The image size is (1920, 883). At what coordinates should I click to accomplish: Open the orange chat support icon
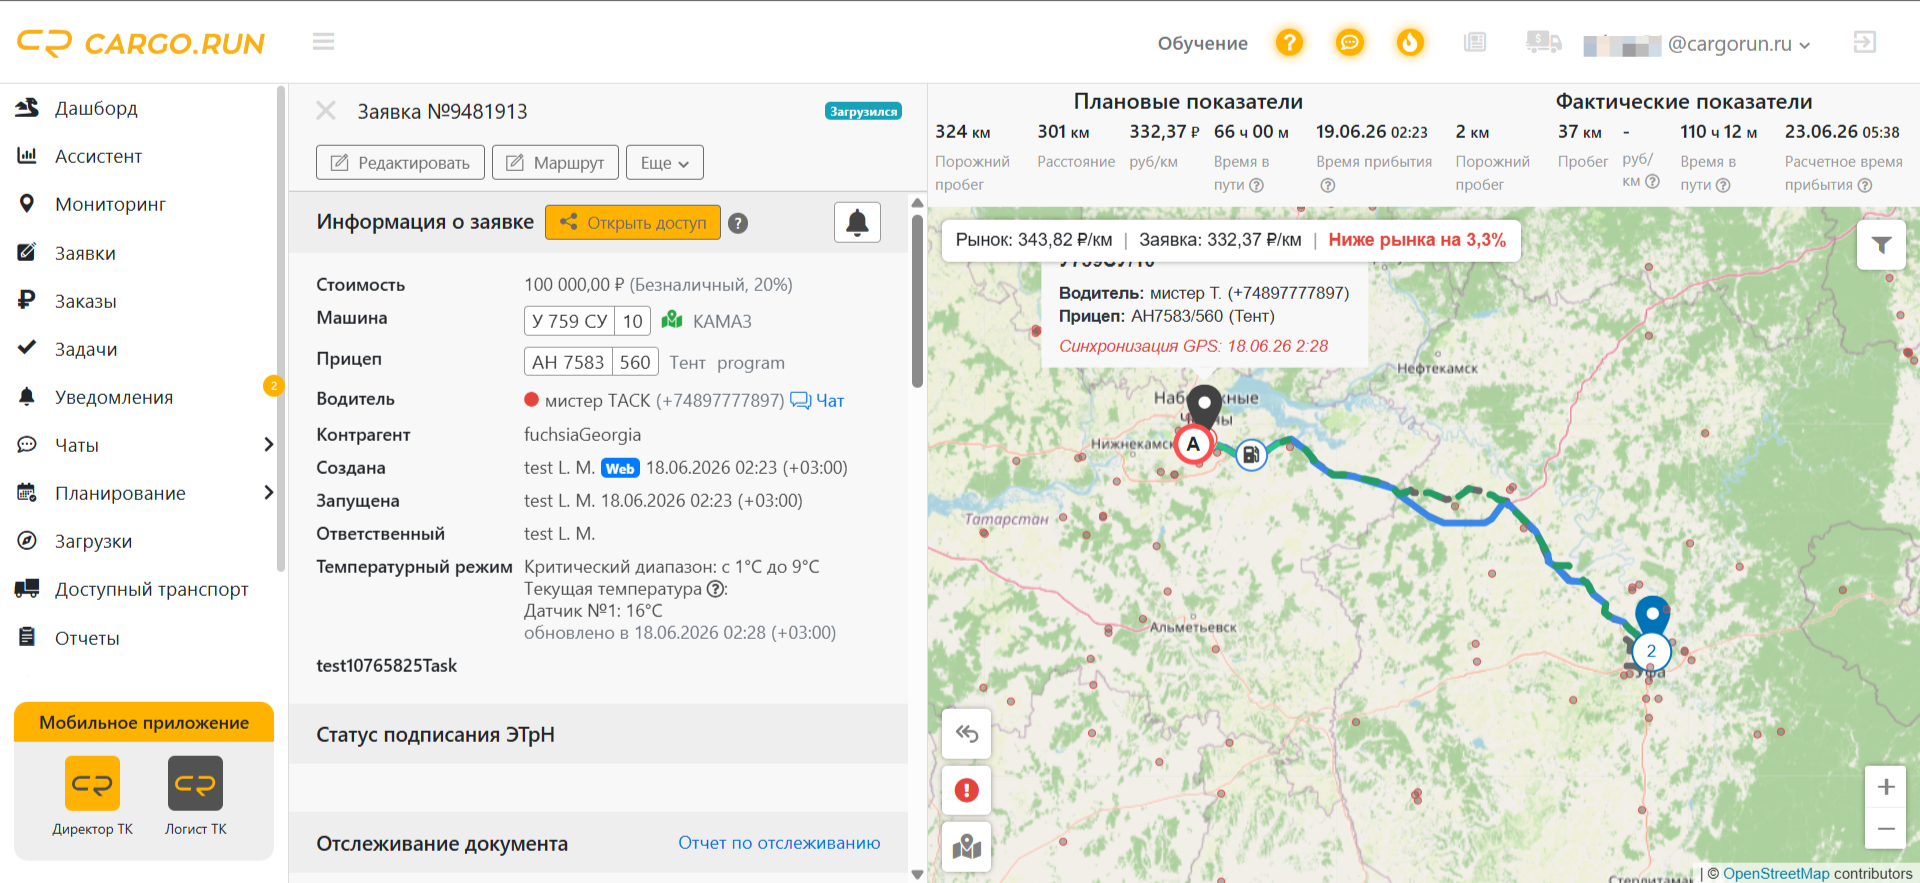tap(1350, 43)
